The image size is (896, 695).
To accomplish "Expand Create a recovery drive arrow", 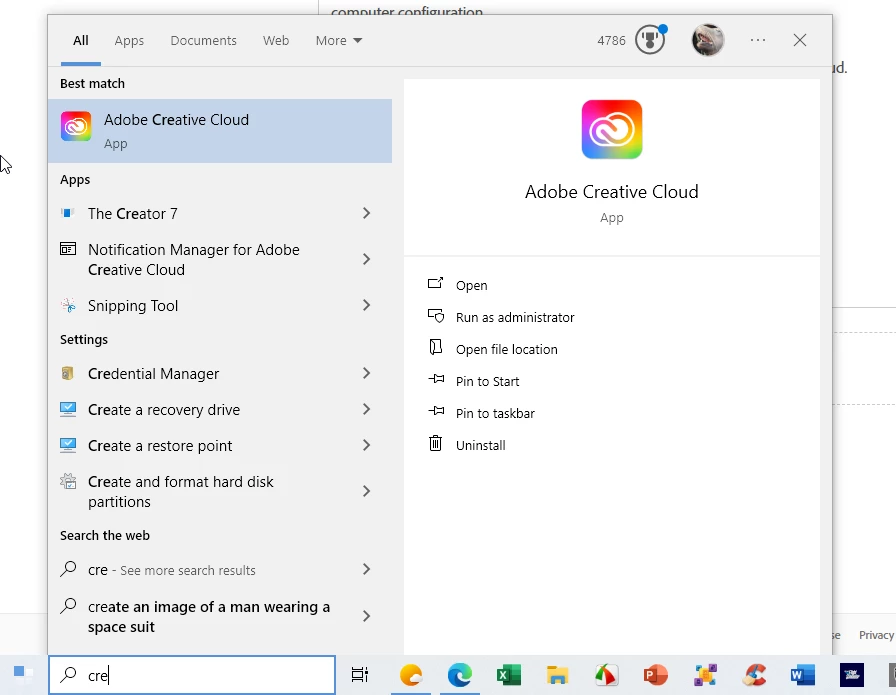I will [x=366, y=409].
